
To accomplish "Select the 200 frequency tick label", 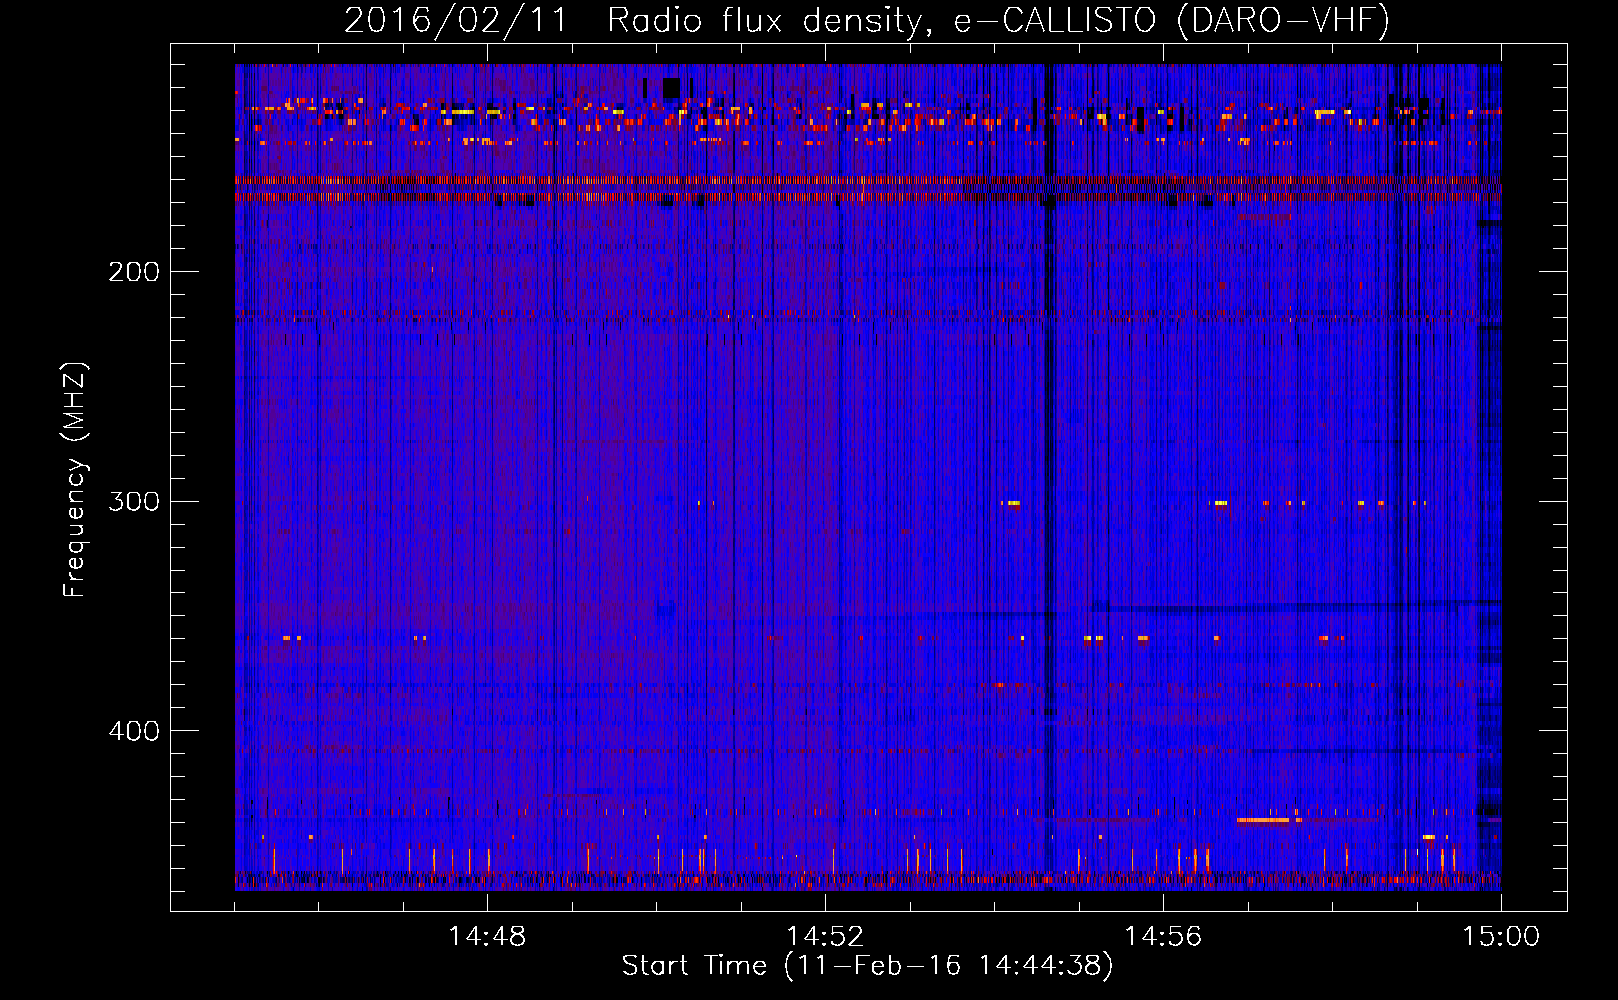I will click(x=134, y=272).
